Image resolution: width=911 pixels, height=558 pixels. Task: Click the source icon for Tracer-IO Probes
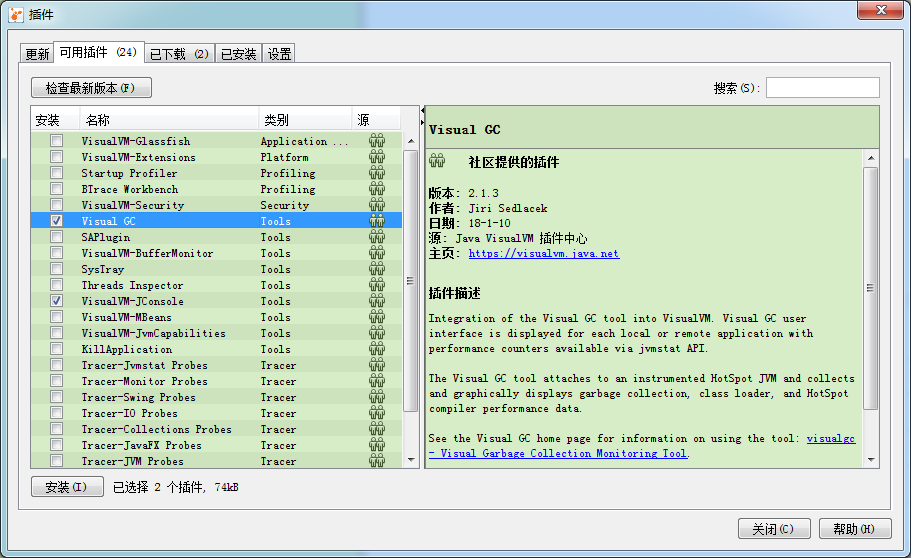coord(377,413)
